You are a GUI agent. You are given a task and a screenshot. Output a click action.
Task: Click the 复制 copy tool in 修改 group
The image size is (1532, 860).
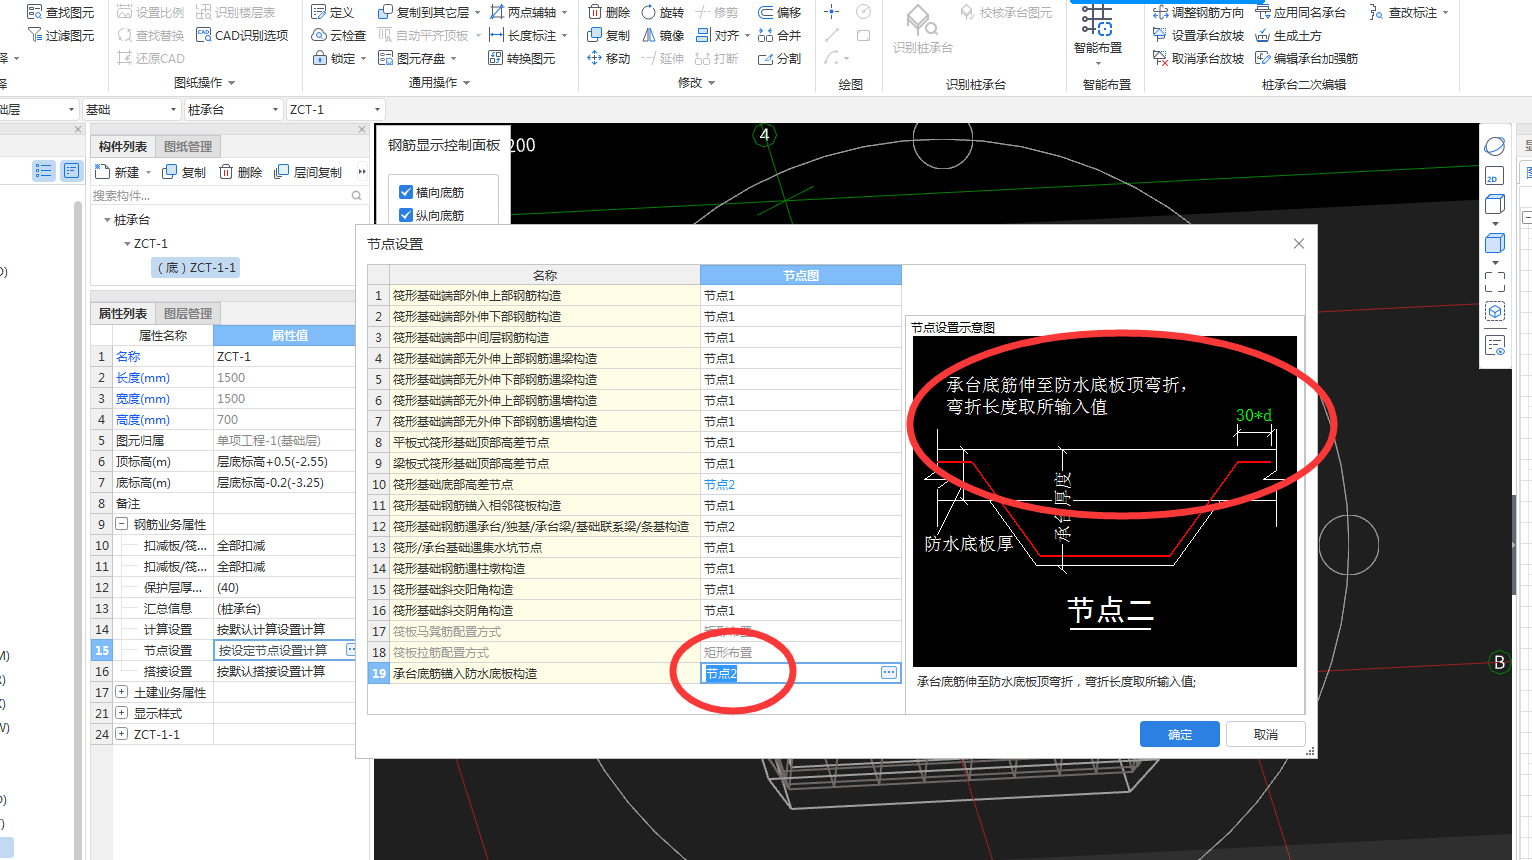click(609, 35)
